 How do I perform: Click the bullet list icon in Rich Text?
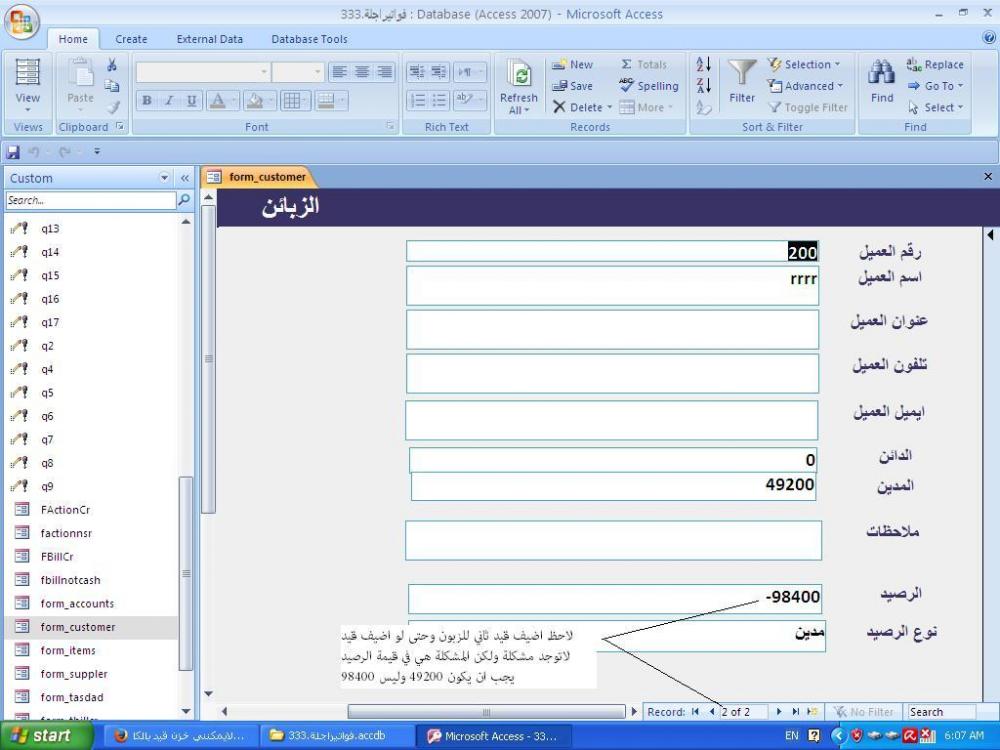click(439, 100)
